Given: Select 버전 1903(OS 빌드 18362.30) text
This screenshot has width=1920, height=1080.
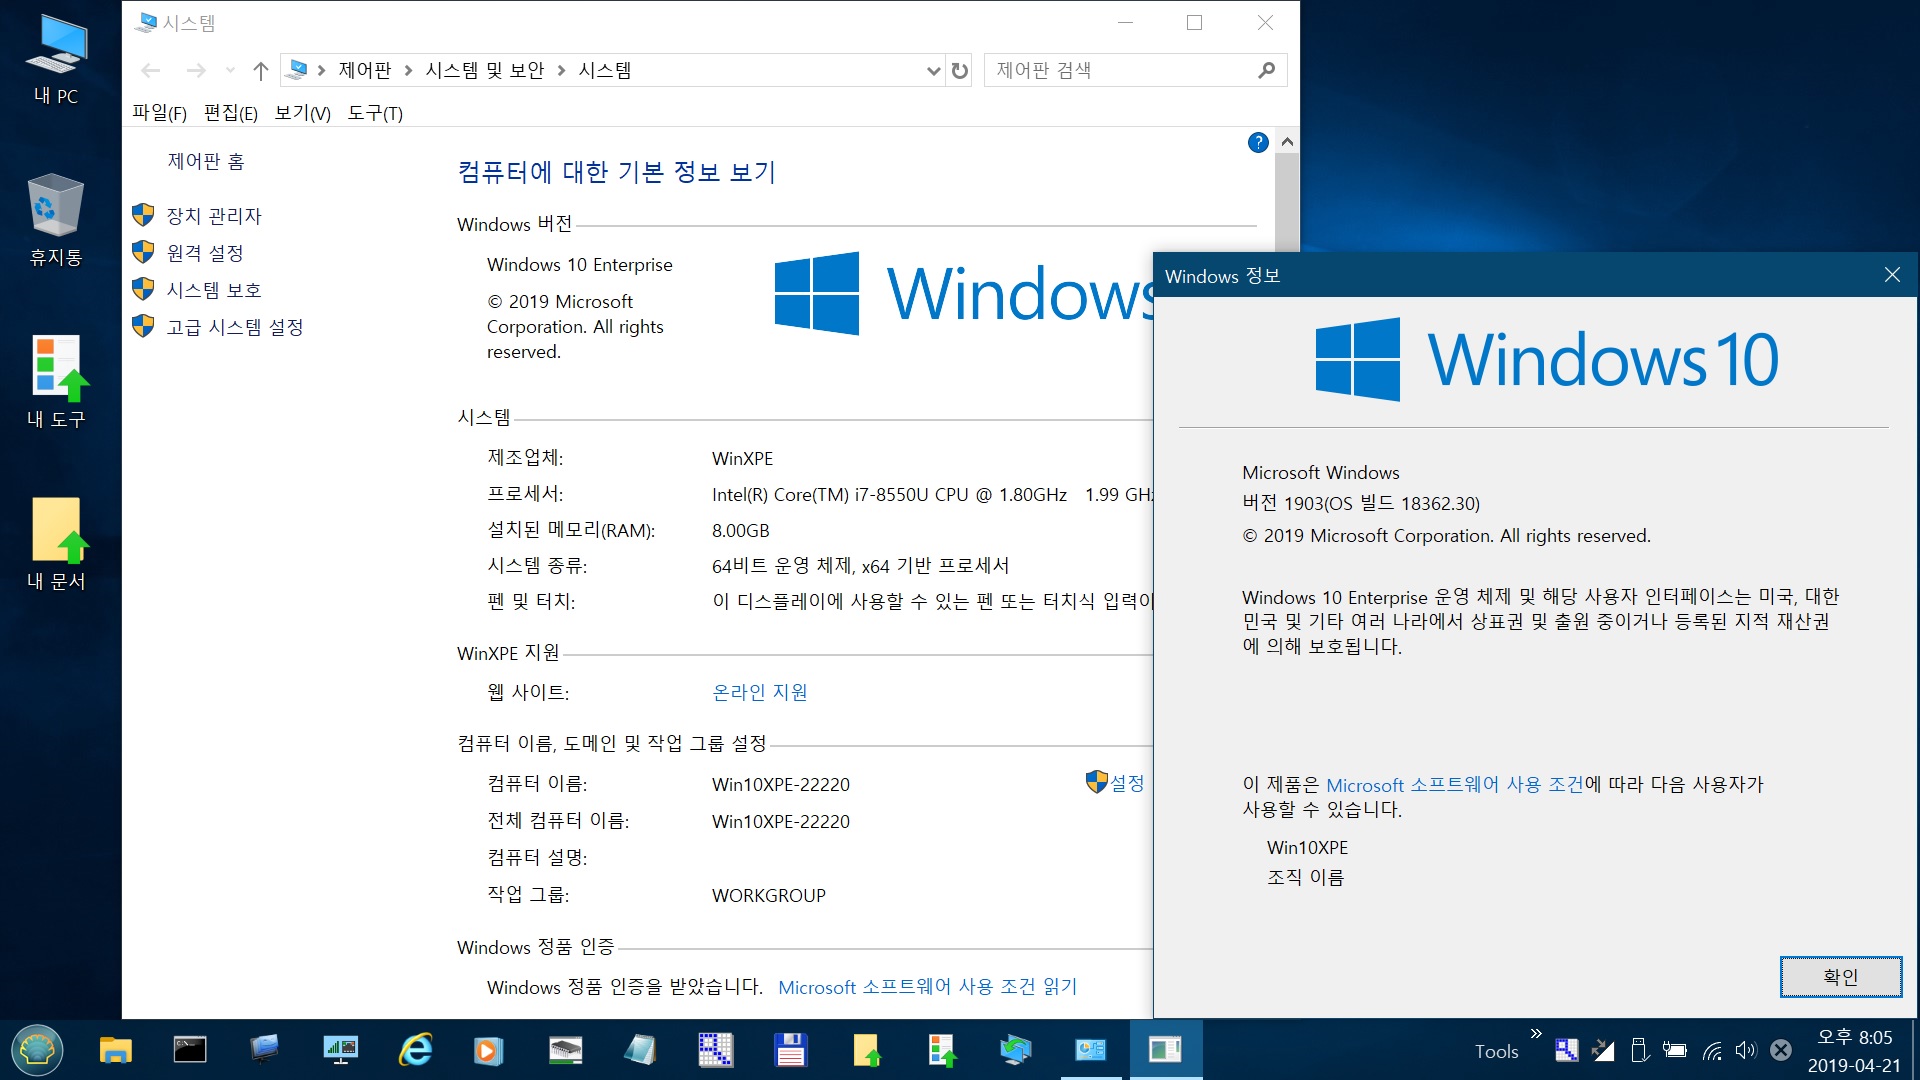Looking at the screenshot, I should [x=1361, y=503].
